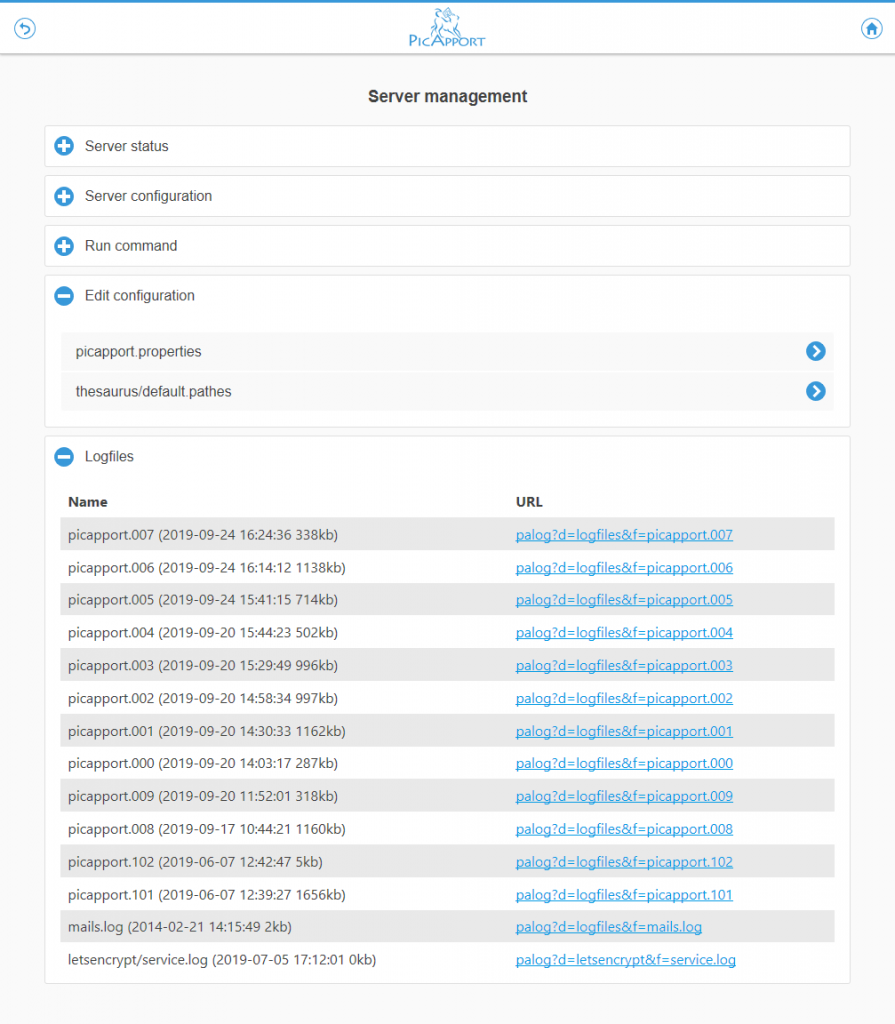Image resolution: width=895 pixels, height=1024 pixels.
Task: Click the PicApport logo
Action: [447, 28]
